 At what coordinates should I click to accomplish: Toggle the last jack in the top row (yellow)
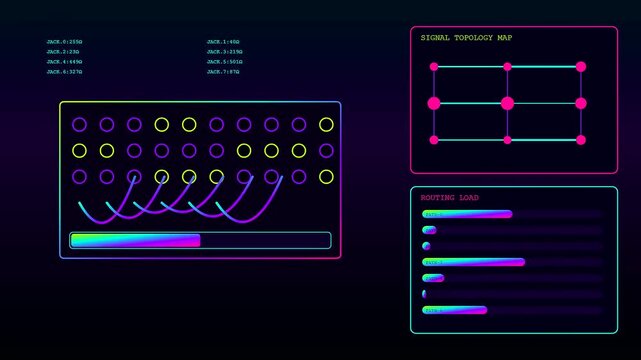pos(326,125)
